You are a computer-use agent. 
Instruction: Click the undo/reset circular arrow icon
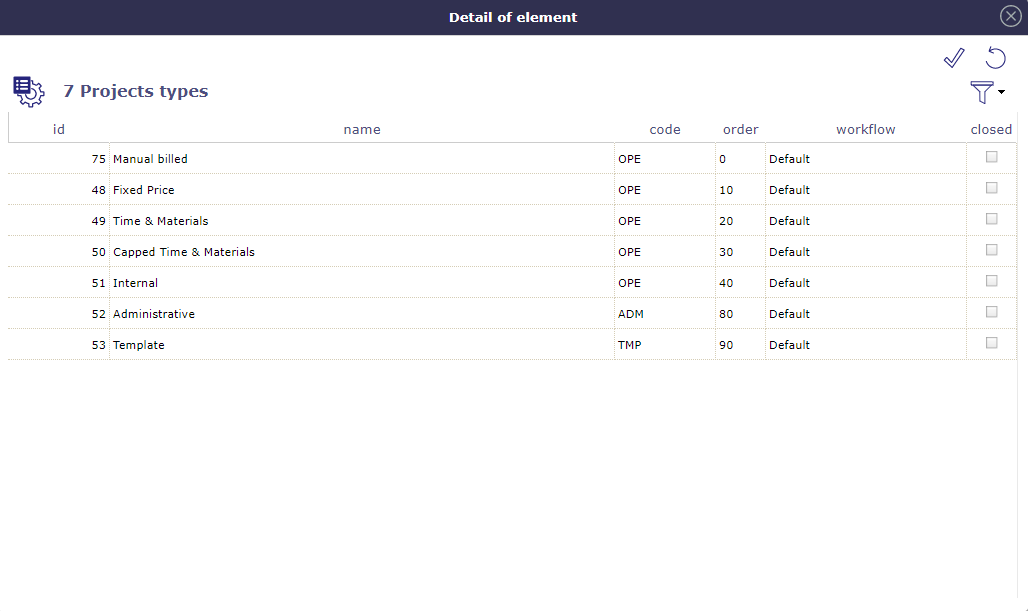pyautogui.click(x=995, y=58)
